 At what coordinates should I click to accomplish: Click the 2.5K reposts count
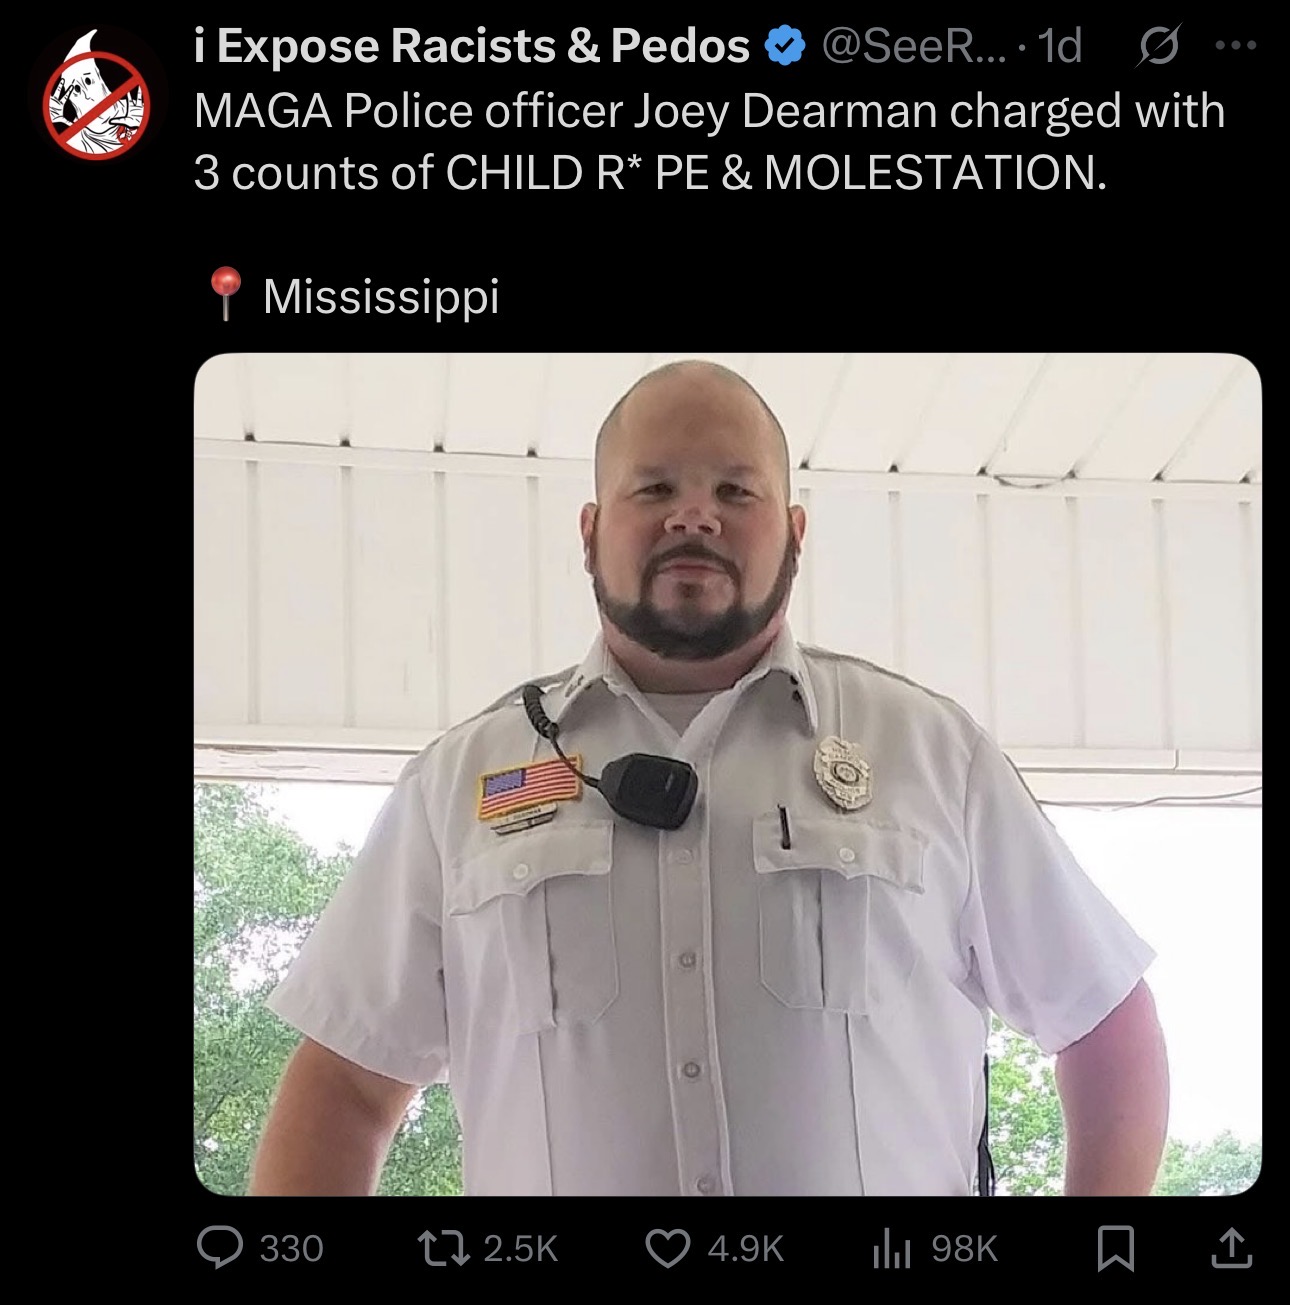(520, 1249)
